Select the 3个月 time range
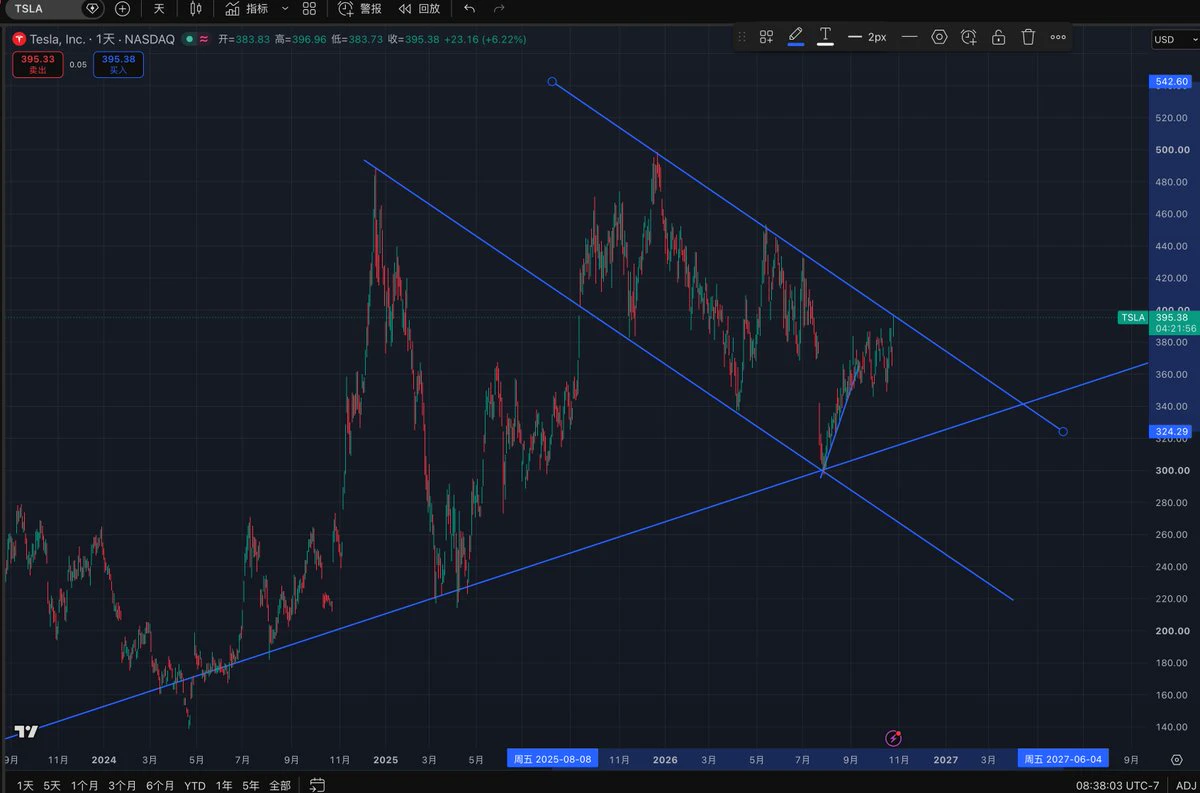Image resolution: width=1200 pixels, height=793 pixels. coord(123,785)
